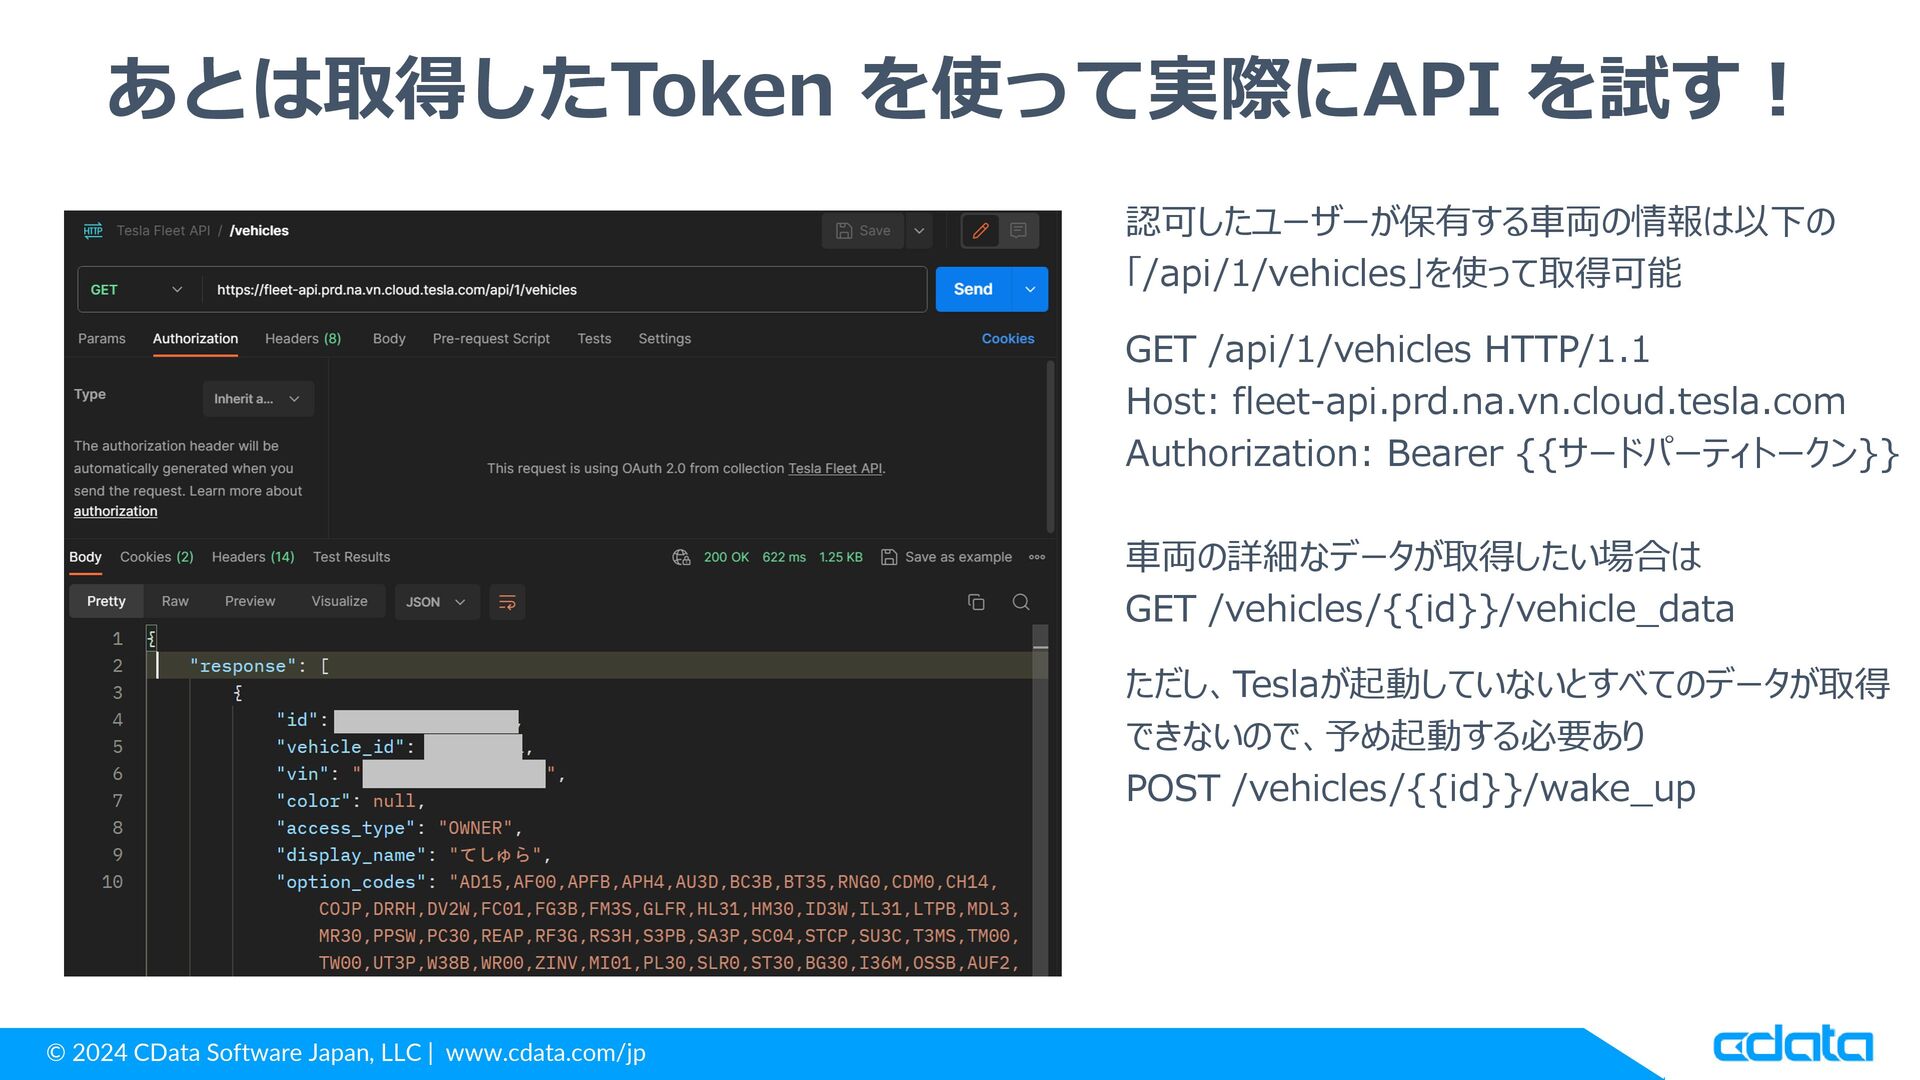1920x1080 pixels.
Task: Click Save as example
Action: (958, 557)
